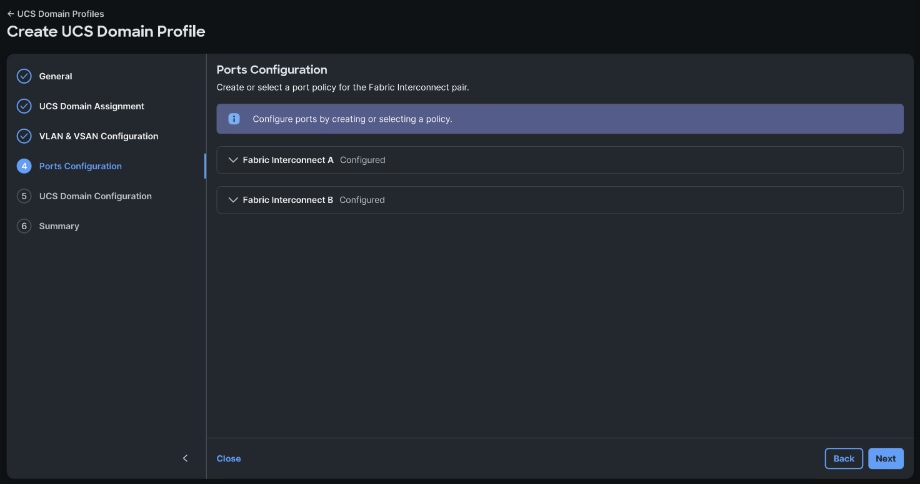Viewport: 920px width, 484px height.
Task: Open the Summary step
Action: [59, 226]
